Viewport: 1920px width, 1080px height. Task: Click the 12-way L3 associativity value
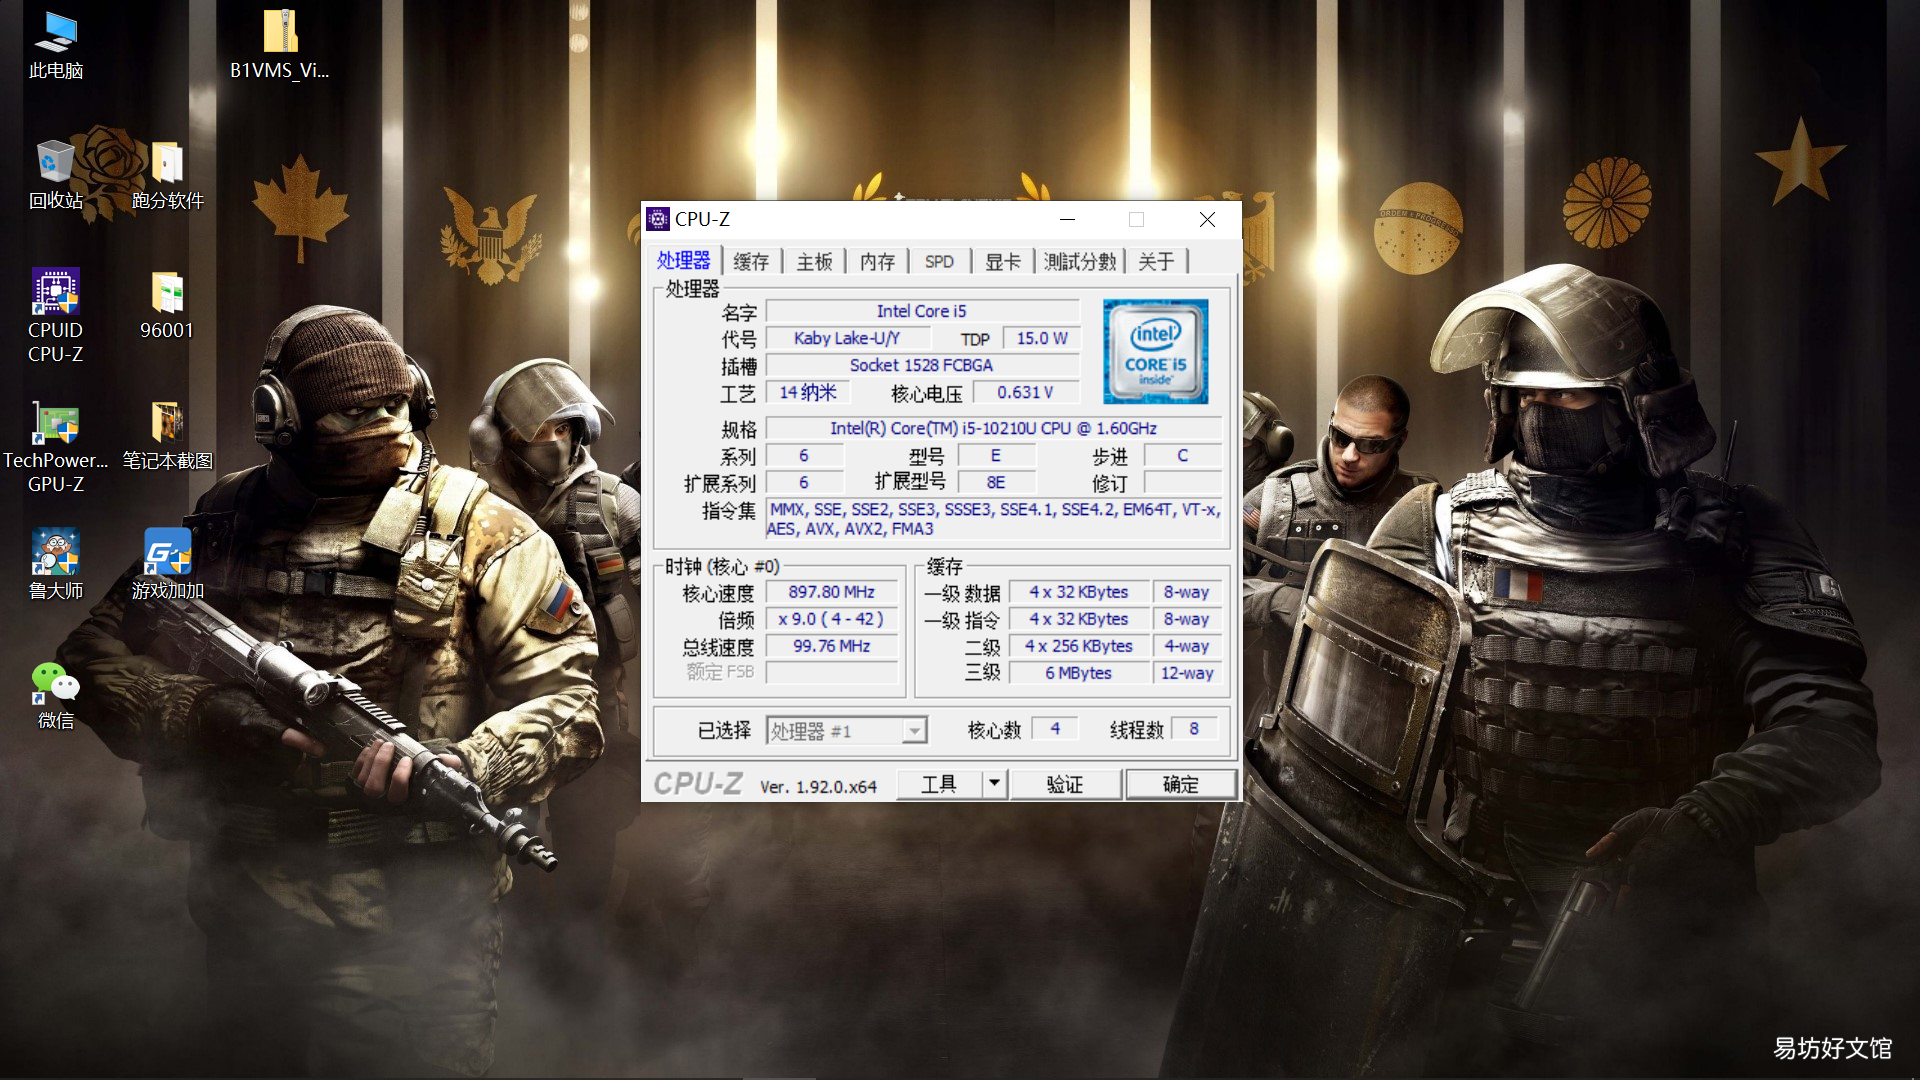[1187, 673]
